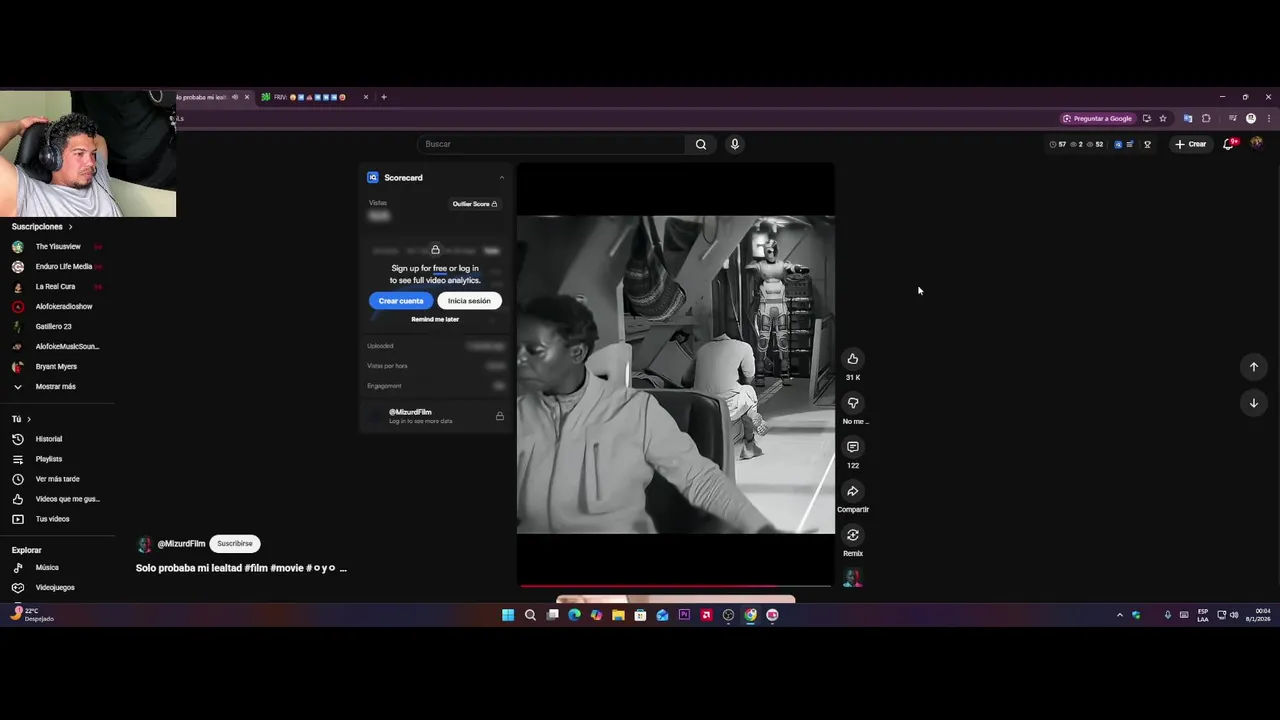Open the Suscripciones section chevron
The width and height of the screenshot is (1280, 720).
70,227
